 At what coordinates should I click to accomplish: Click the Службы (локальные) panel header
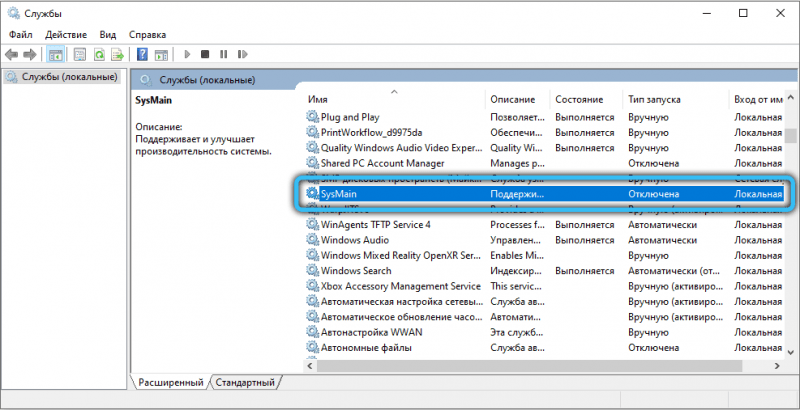click(208, 80)
